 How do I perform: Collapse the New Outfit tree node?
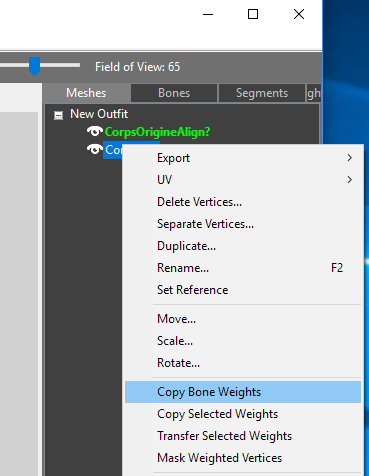[x=59, y=115]
